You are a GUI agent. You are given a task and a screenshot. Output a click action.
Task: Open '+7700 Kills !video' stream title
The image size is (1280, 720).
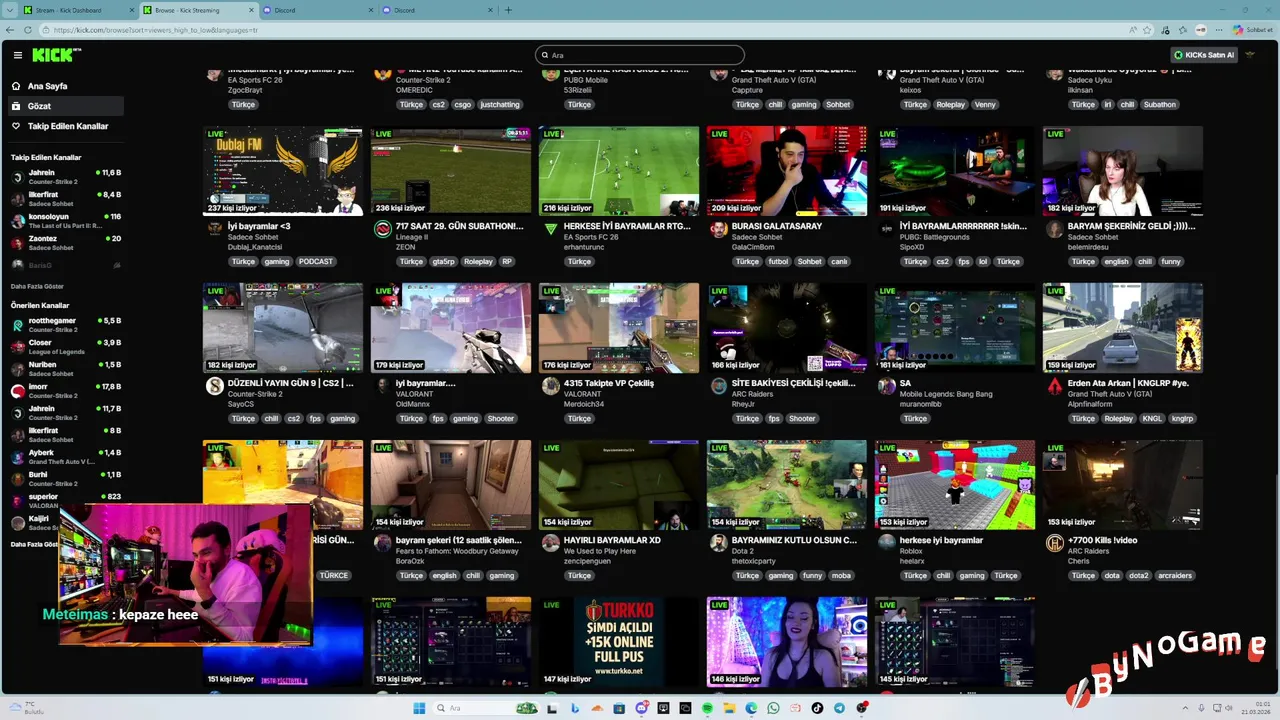click(1102, 540)
